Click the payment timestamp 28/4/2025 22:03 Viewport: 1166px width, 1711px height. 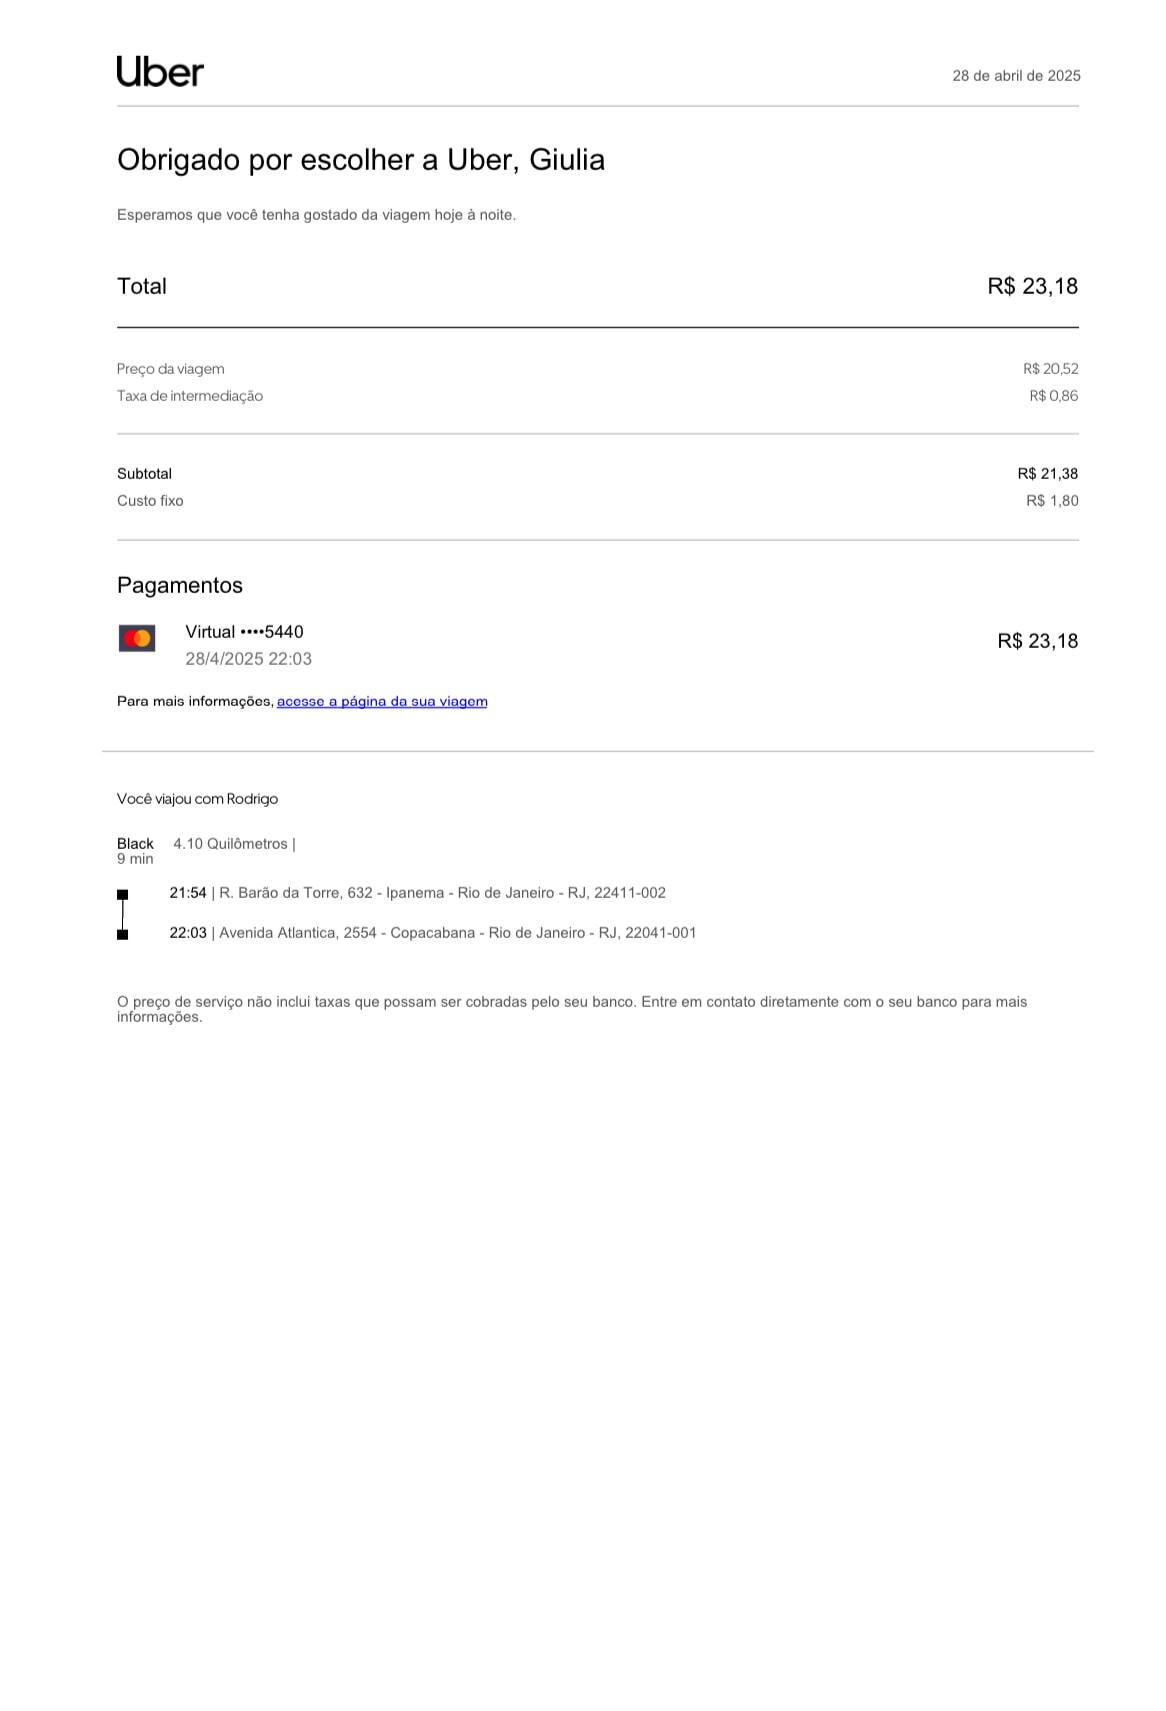[248, 659]
